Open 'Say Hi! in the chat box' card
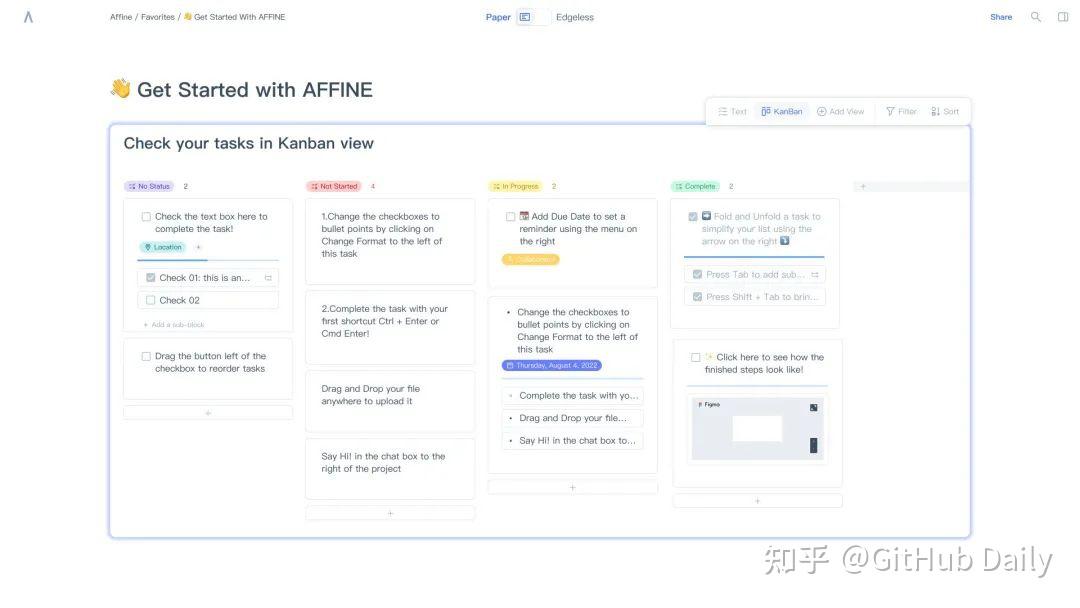The image size is (1080, 608). [390, 469]
